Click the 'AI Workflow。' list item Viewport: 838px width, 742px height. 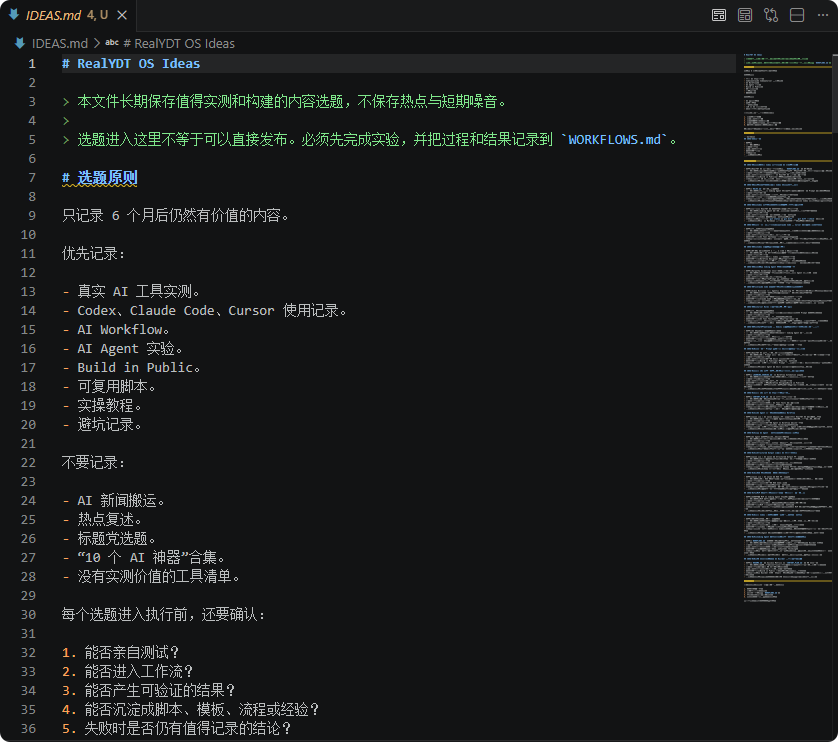click(123, 329)
